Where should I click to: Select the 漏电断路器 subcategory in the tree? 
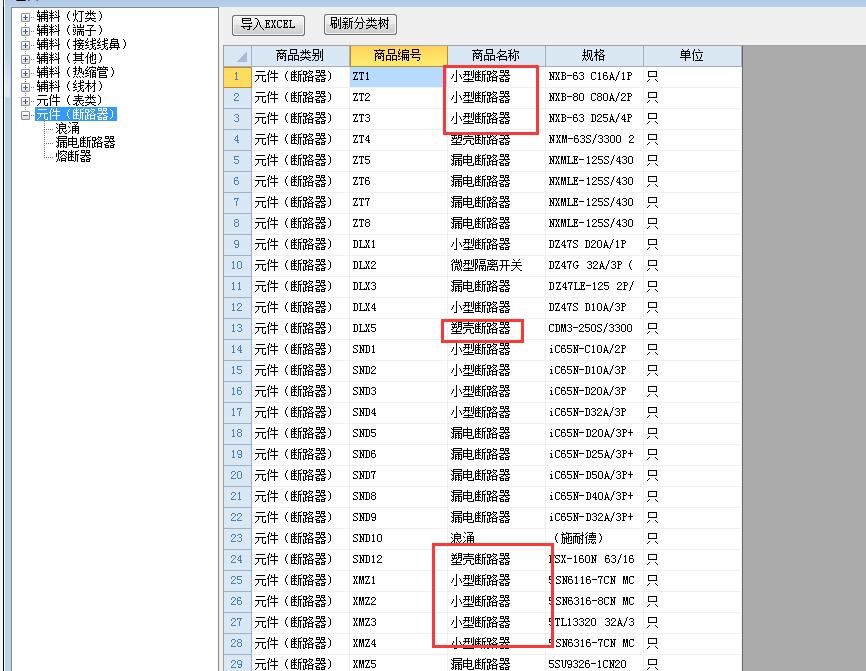85,142
